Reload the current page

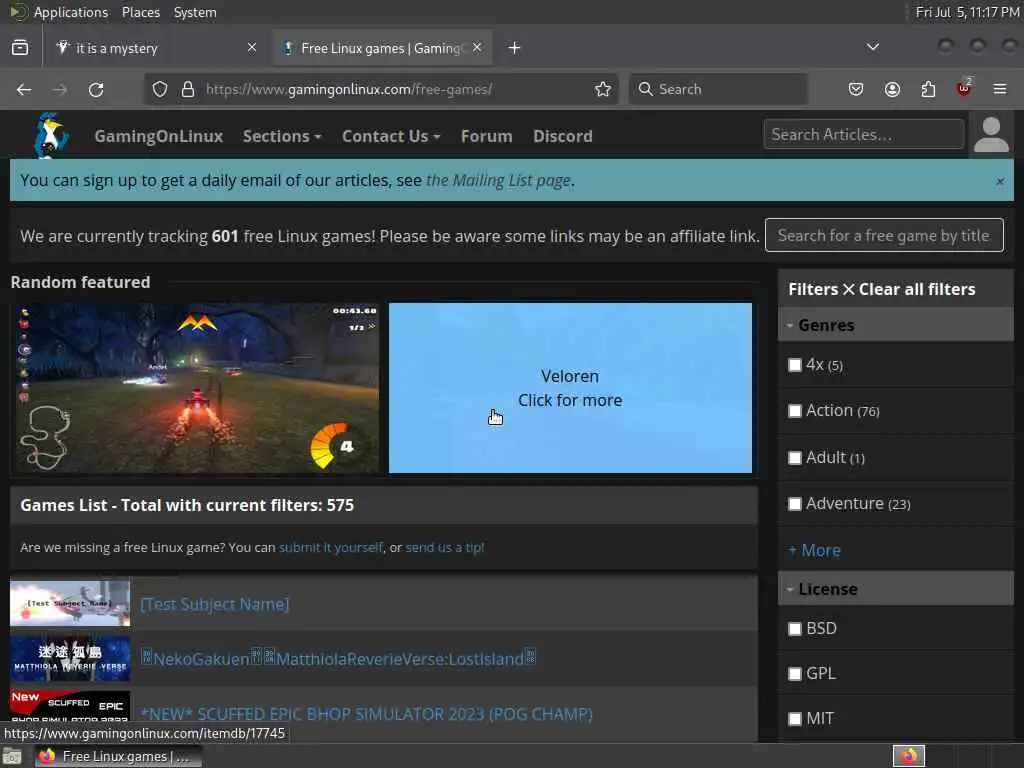96,89
